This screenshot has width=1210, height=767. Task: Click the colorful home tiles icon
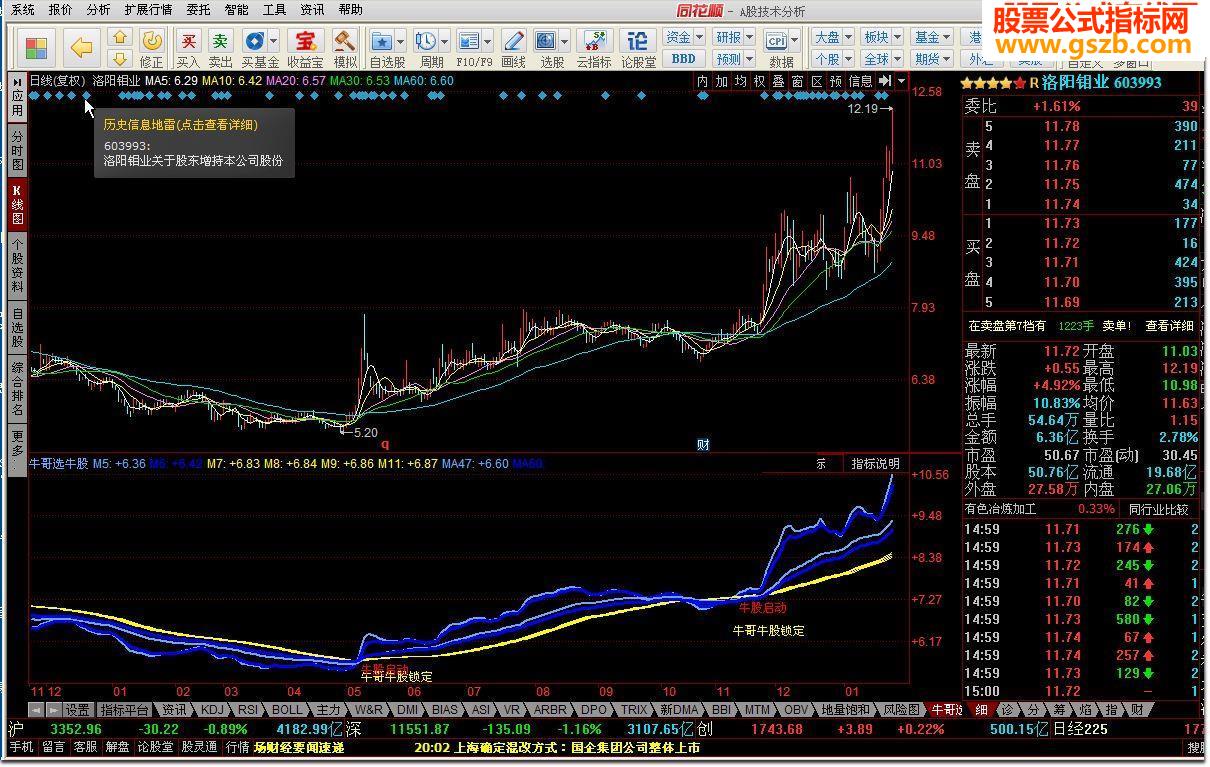click(36, 46)
